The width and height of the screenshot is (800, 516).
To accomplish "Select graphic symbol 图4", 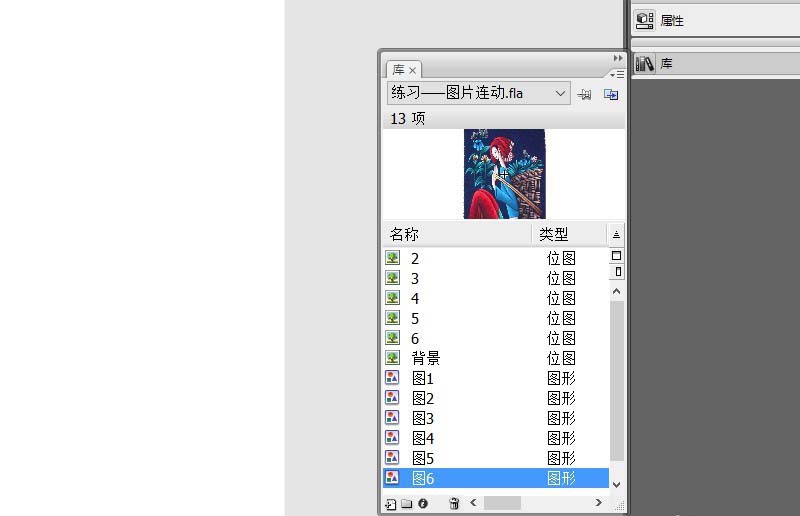I will point(495,438).
